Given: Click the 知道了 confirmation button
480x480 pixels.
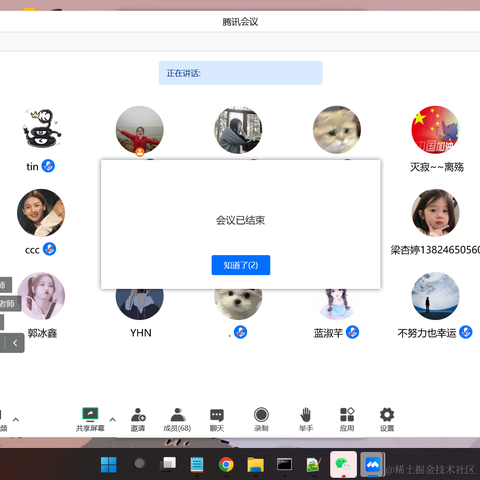Looking at the screenshot, I should (241, 265).
